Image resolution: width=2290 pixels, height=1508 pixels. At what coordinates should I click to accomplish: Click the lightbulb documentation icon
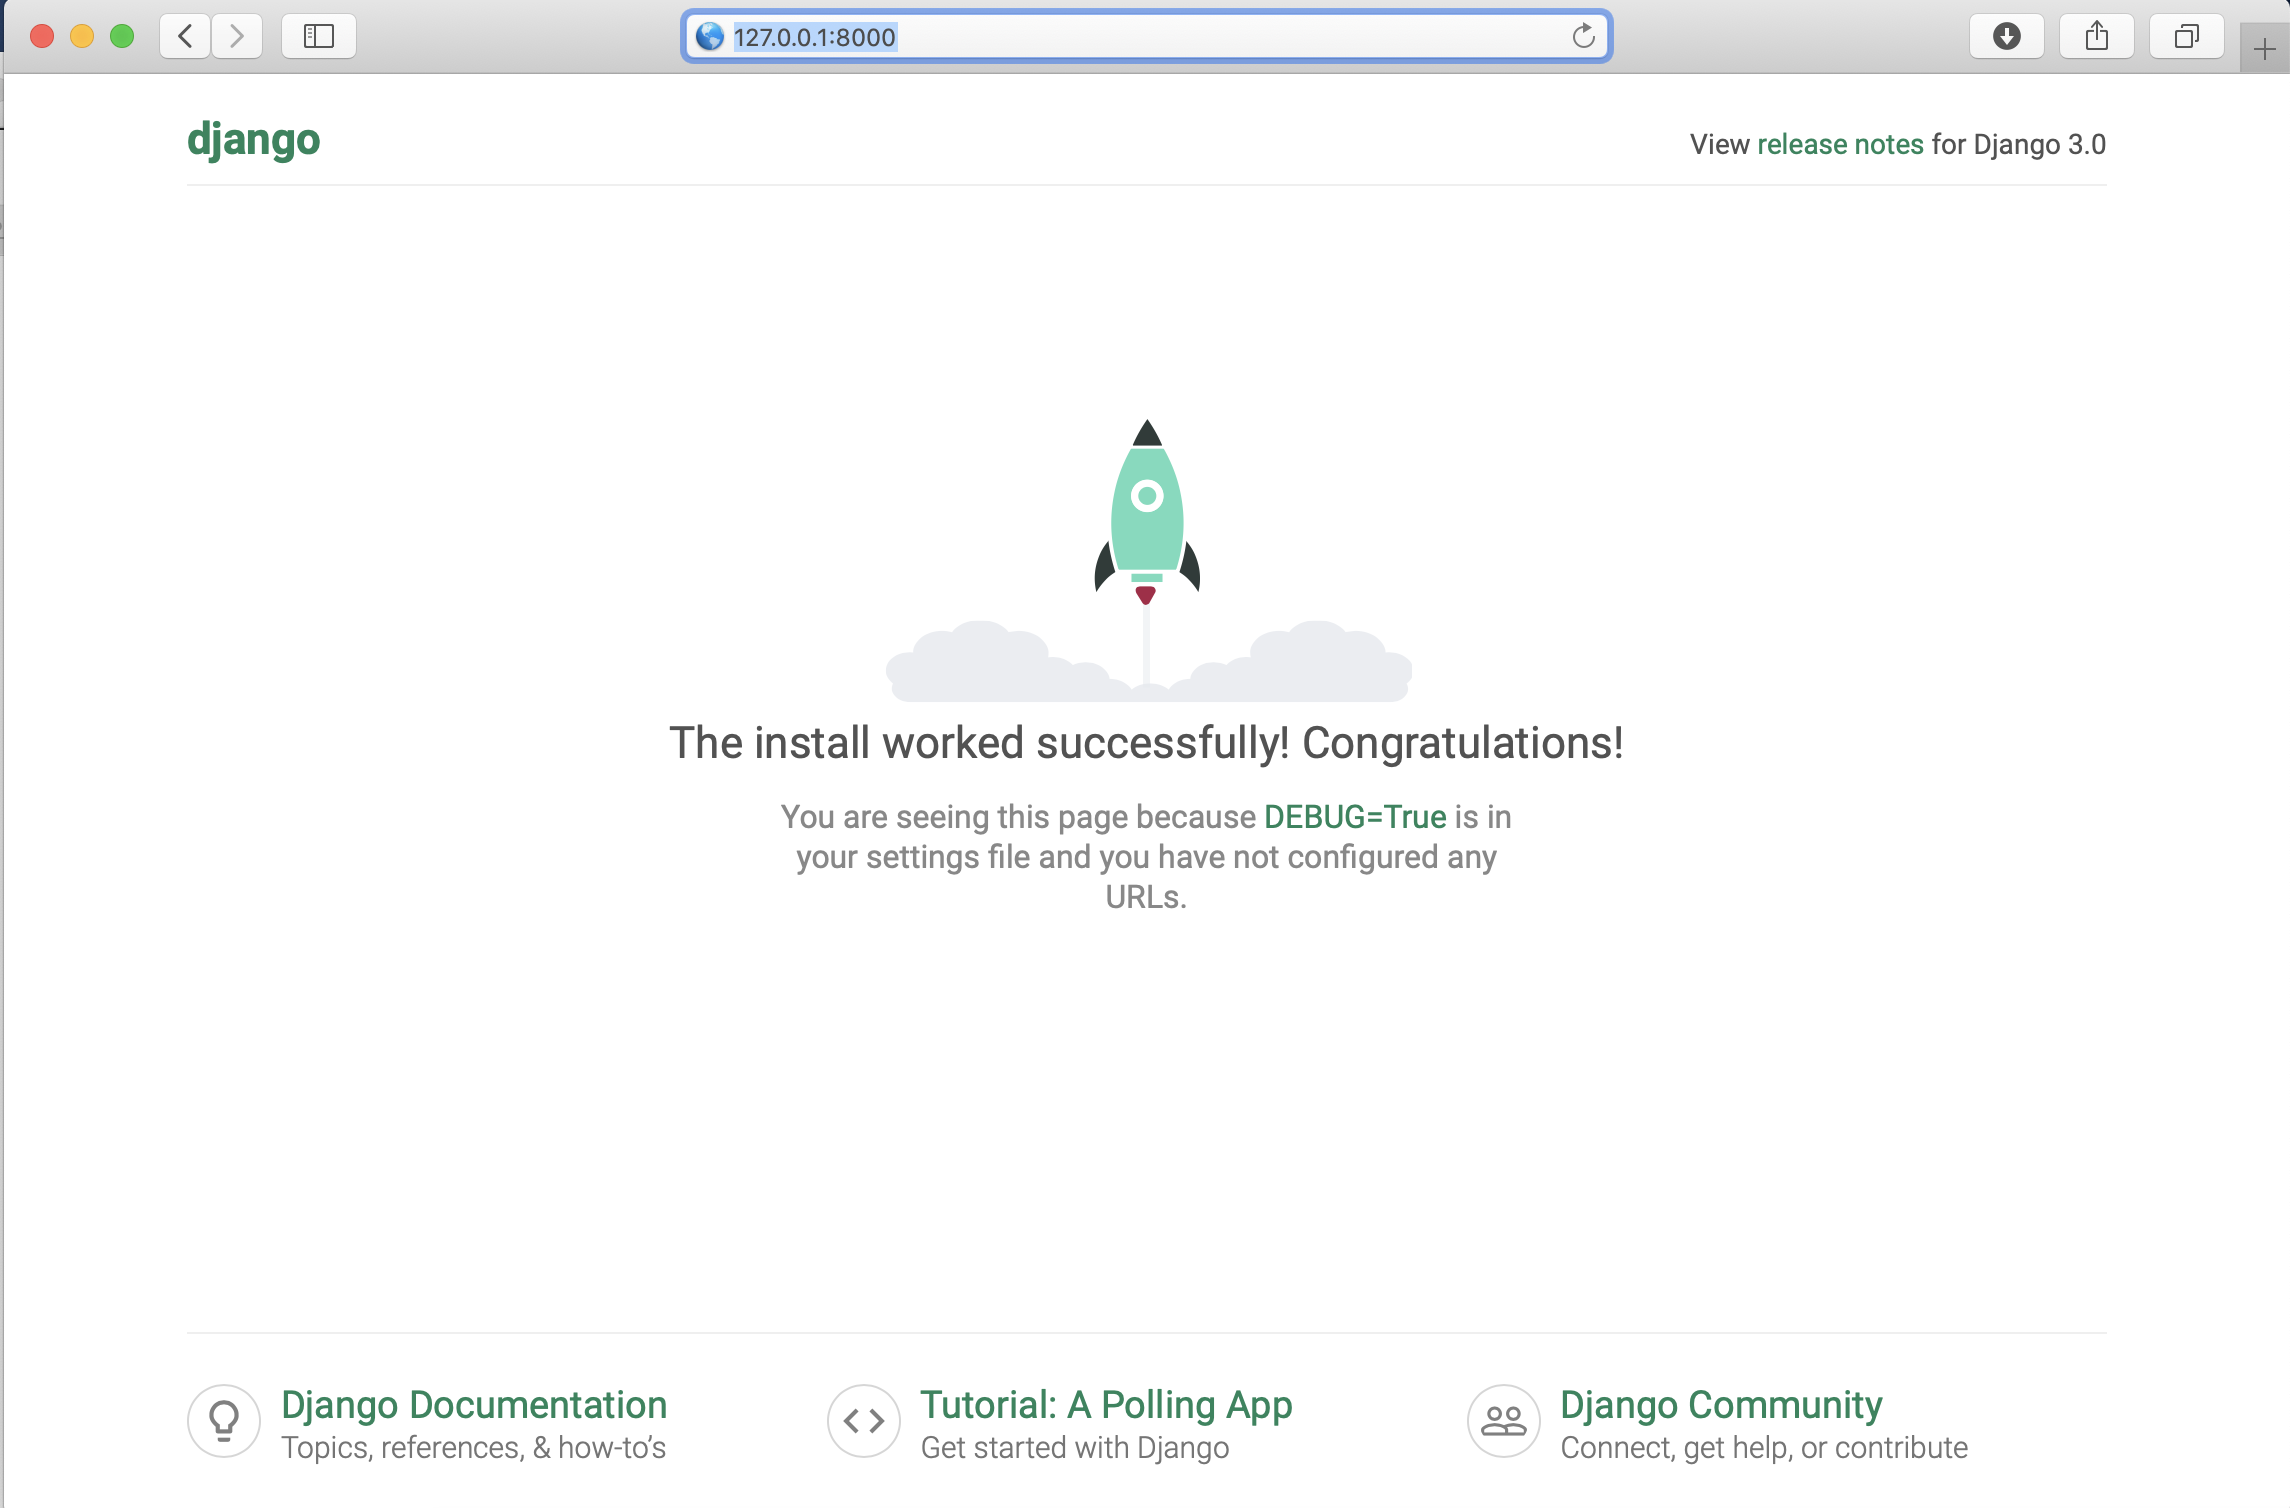pos(224,1420)
